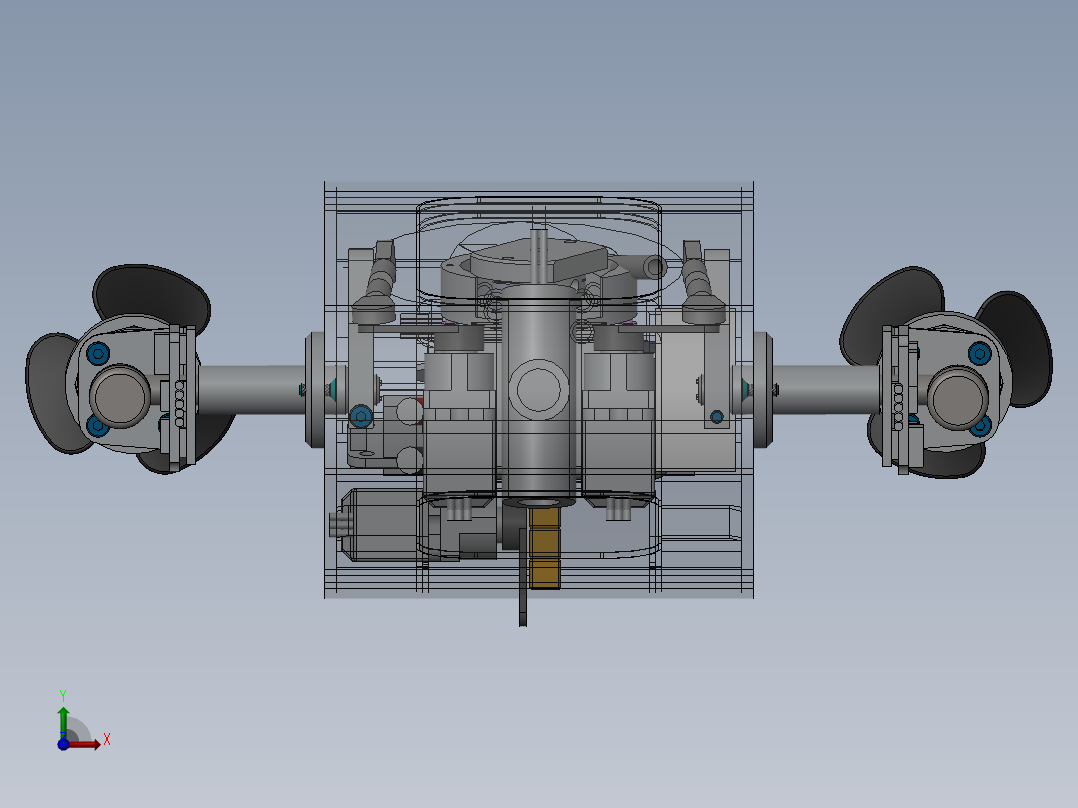Pick the circular port on the central cylinder
The image size is (1078, 808).
tap(539, 389)
